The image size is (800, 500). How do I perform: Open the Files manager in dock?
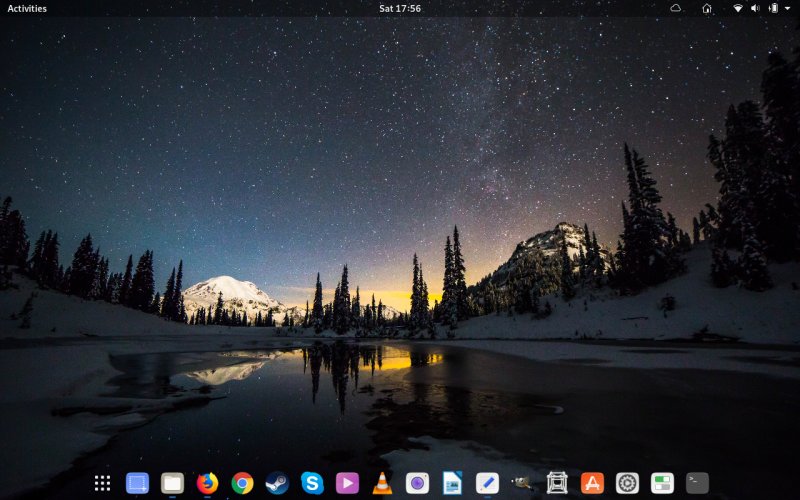(172, 483)
